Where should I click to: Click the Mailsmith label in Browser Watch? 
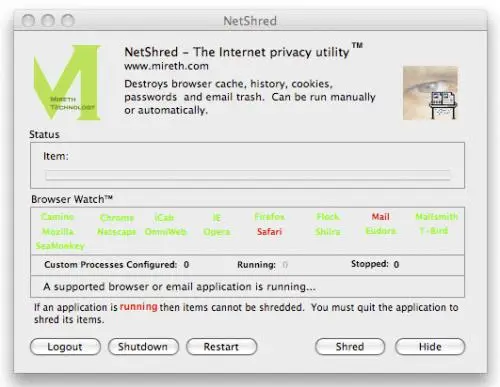(437, 217)
